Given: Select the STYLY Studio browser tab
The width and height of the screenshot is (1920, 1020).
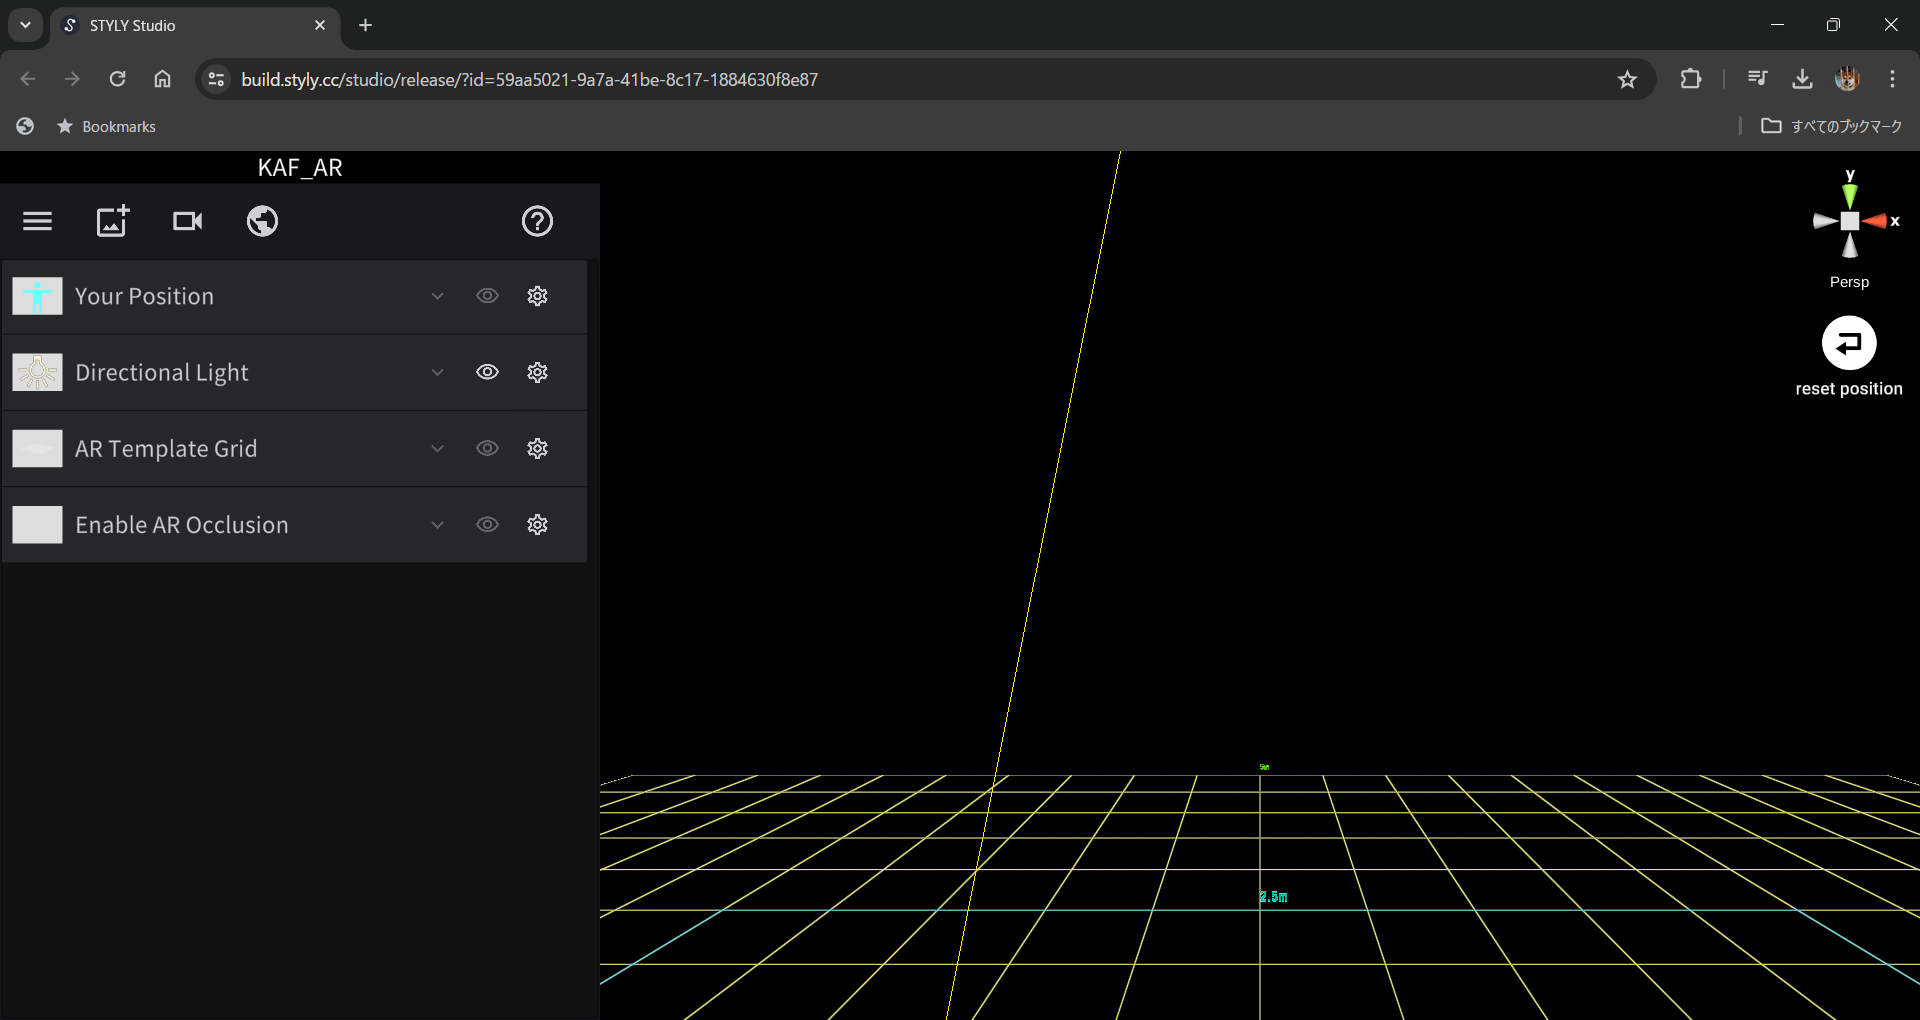Looking at the screenshot, I should tap(190, 25).
